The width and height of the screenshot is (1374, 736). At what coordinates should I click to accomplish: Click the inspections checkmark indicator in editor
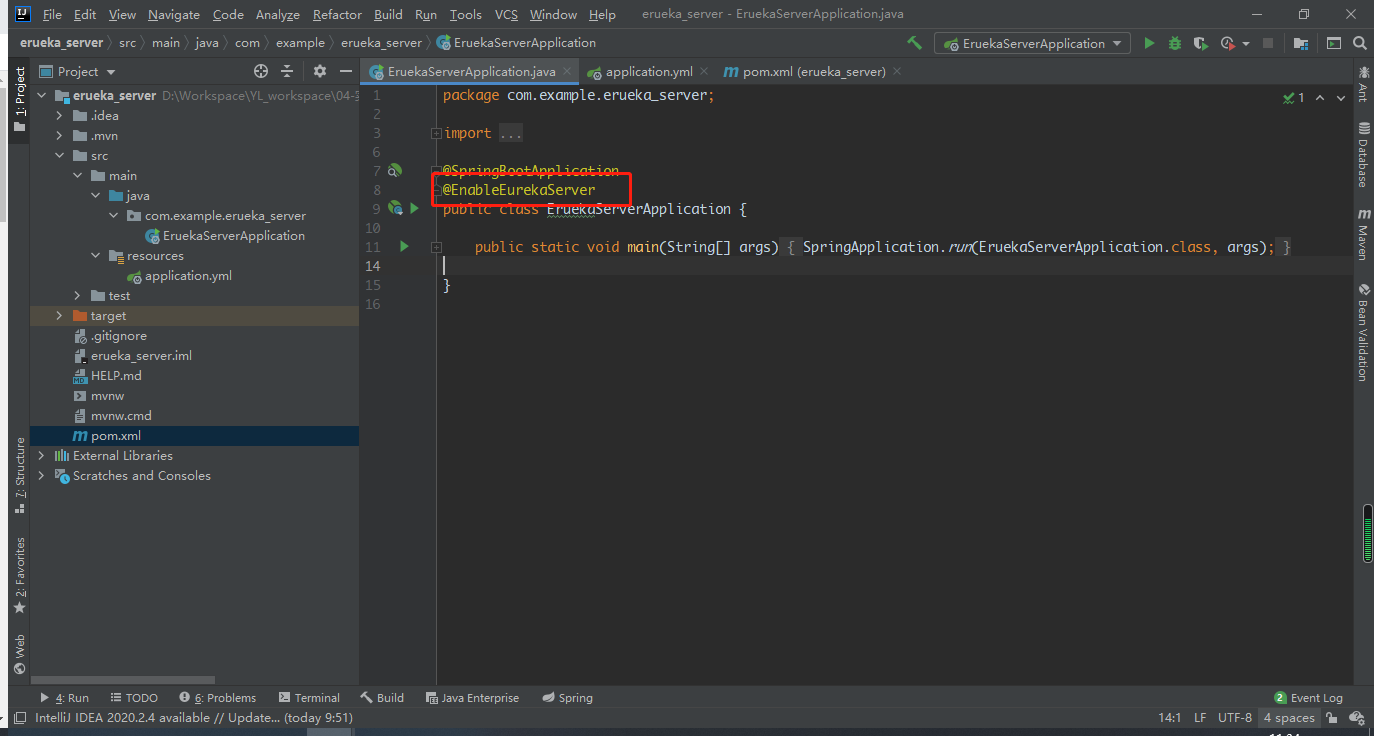point(1294,98)
